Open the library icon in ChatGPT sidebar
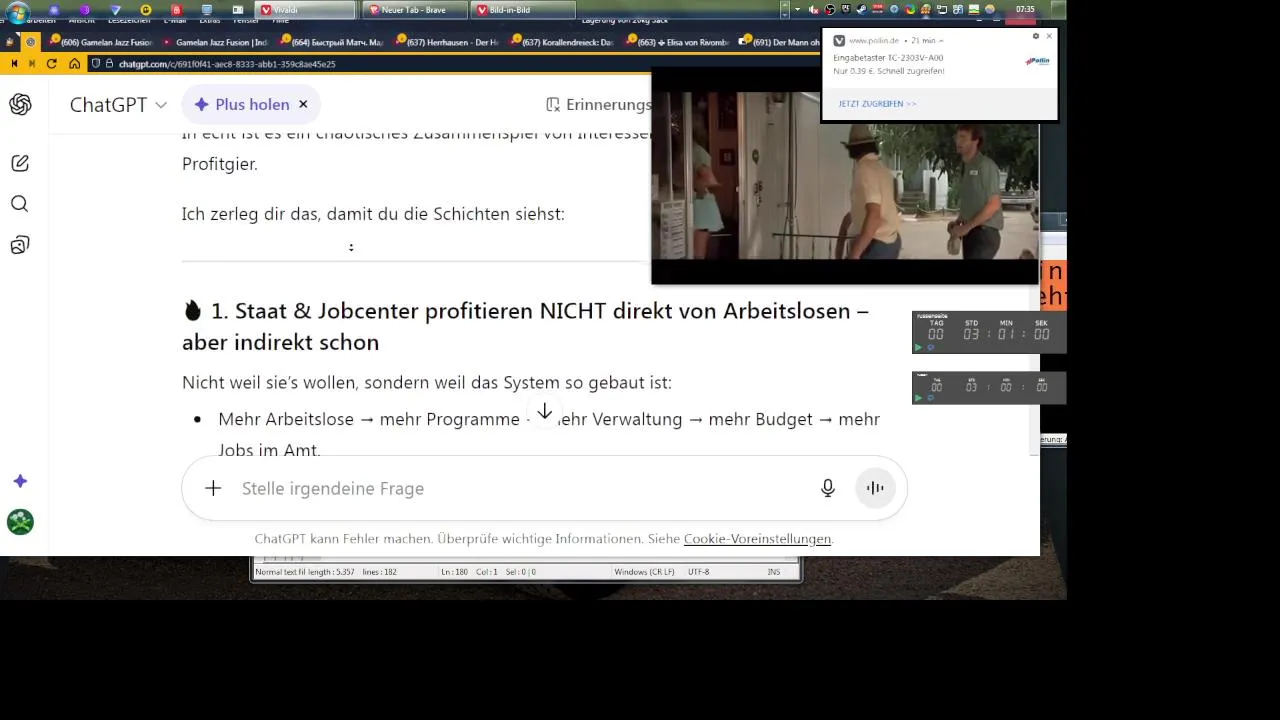The image size is (1280, 720). [x=20, y=245]
